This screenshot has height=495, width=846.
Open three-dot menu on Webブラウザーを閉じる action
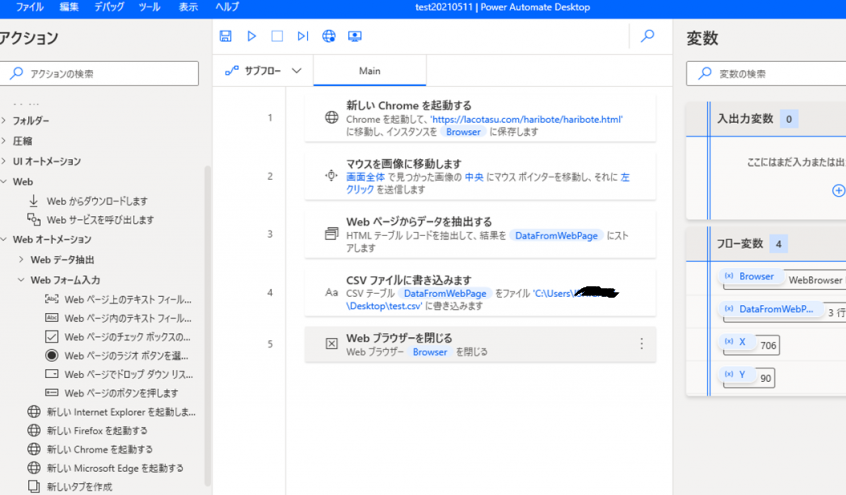(642, 344)
